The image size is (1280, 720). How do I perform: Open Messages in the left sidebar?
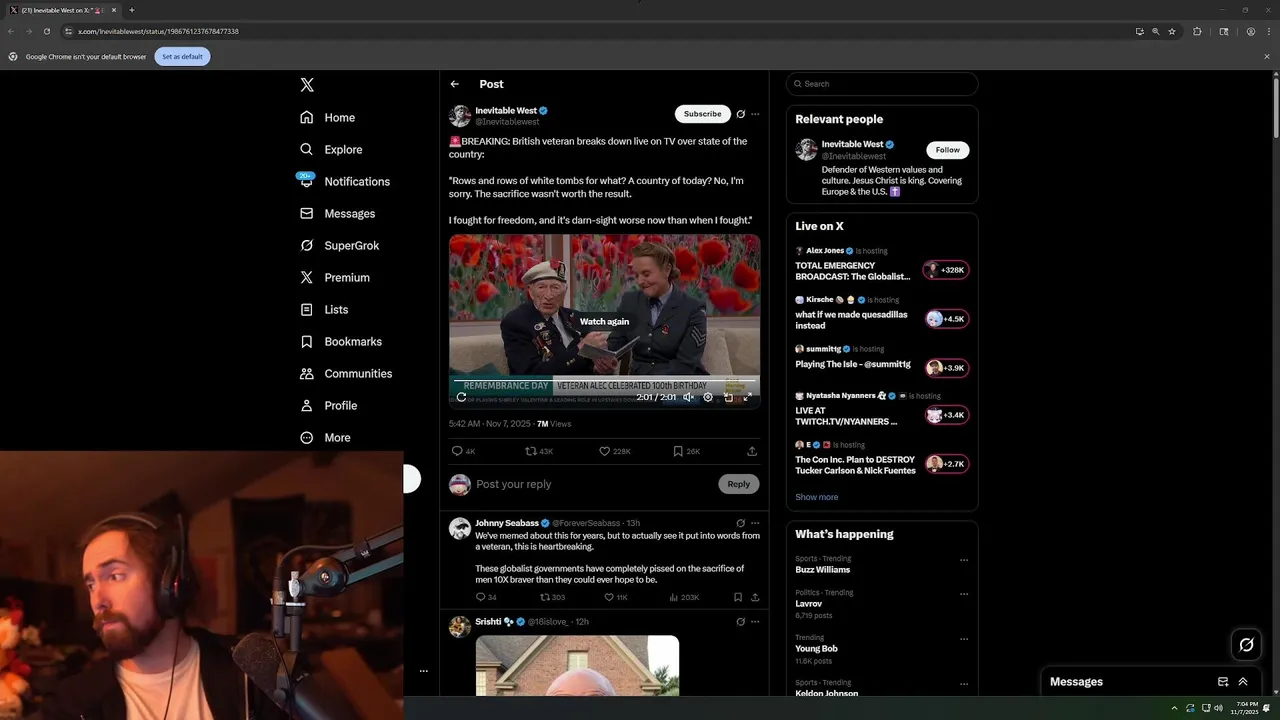pyautogui.click(x=337, y=213)
